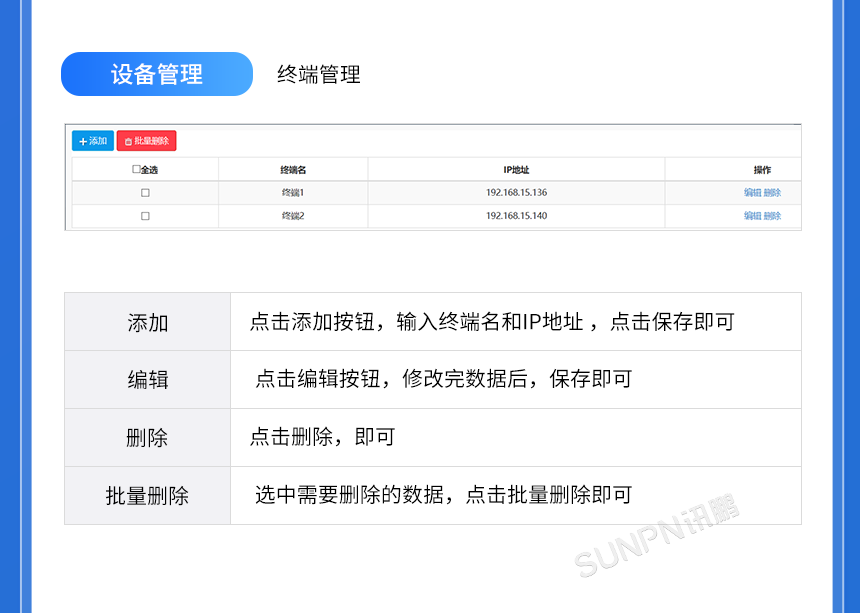Click the 添加 label in instruction table
This screenshot has height=613, width=860.
point(148,322)
